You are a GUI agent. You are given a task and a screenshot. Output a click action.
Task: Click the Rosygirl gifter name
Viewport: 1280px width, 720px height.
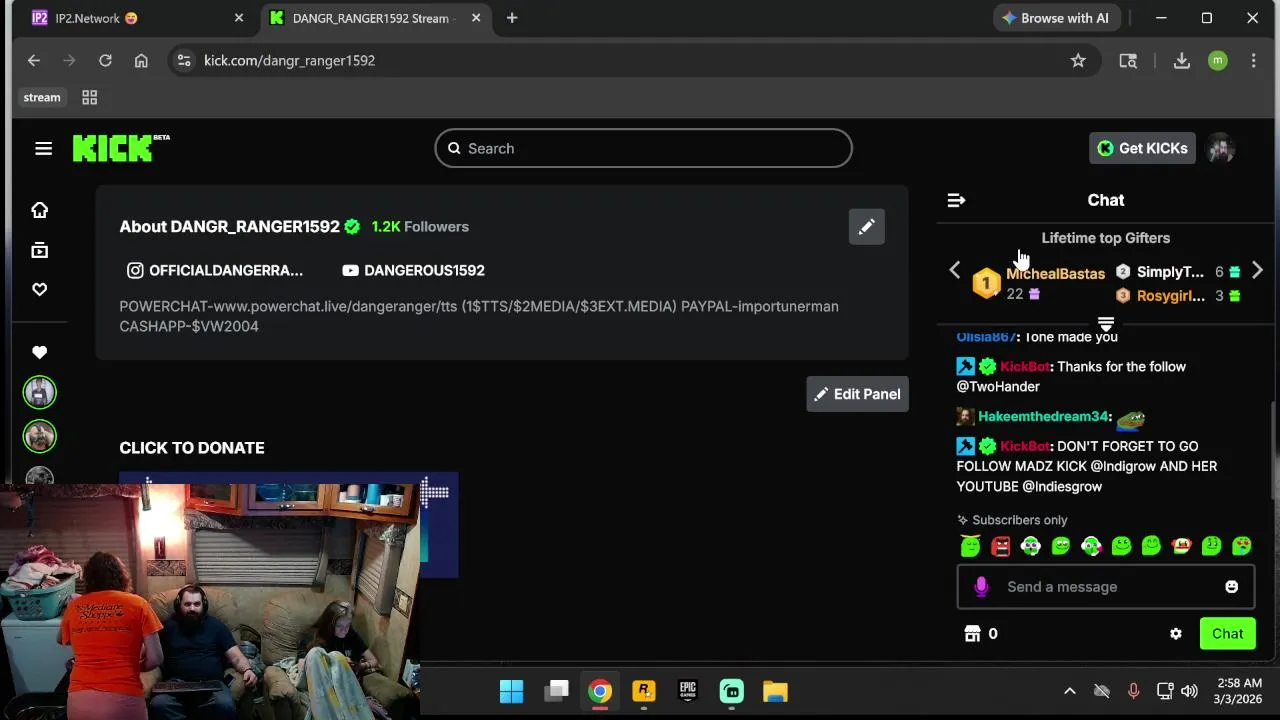click(x=1171, y=296)
